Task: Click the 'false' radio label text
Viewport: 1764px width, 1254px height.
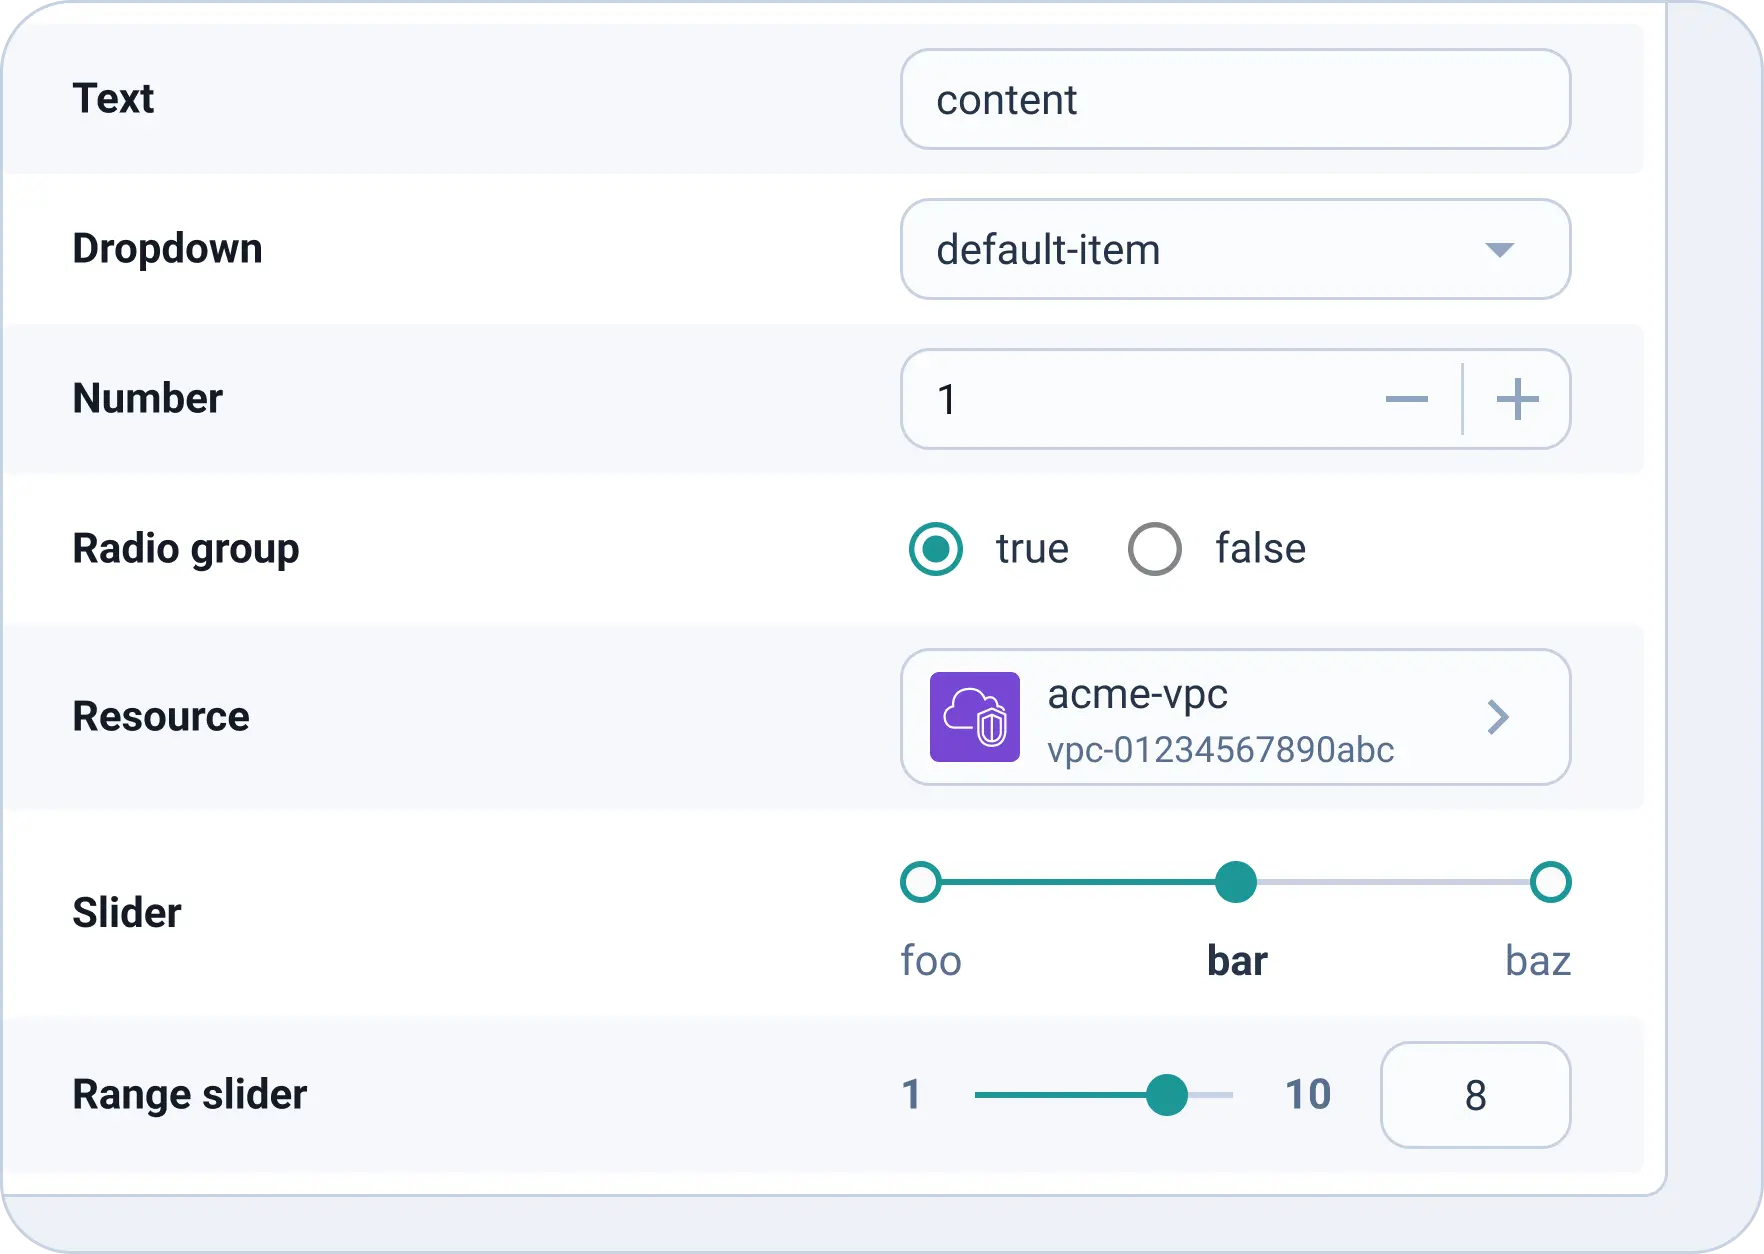Action: 1260,549
